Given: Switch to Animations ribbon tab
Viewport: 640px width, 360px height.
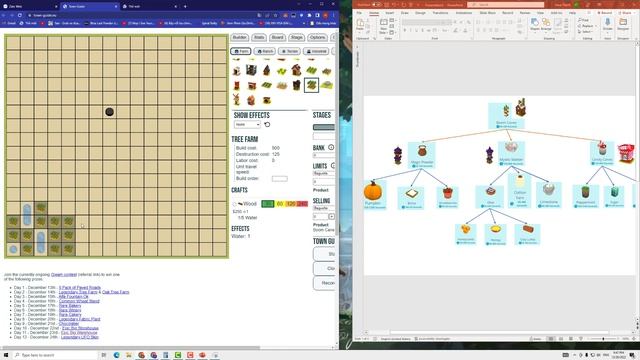Looking at the screenshot, I should click(x=464, y=13).
